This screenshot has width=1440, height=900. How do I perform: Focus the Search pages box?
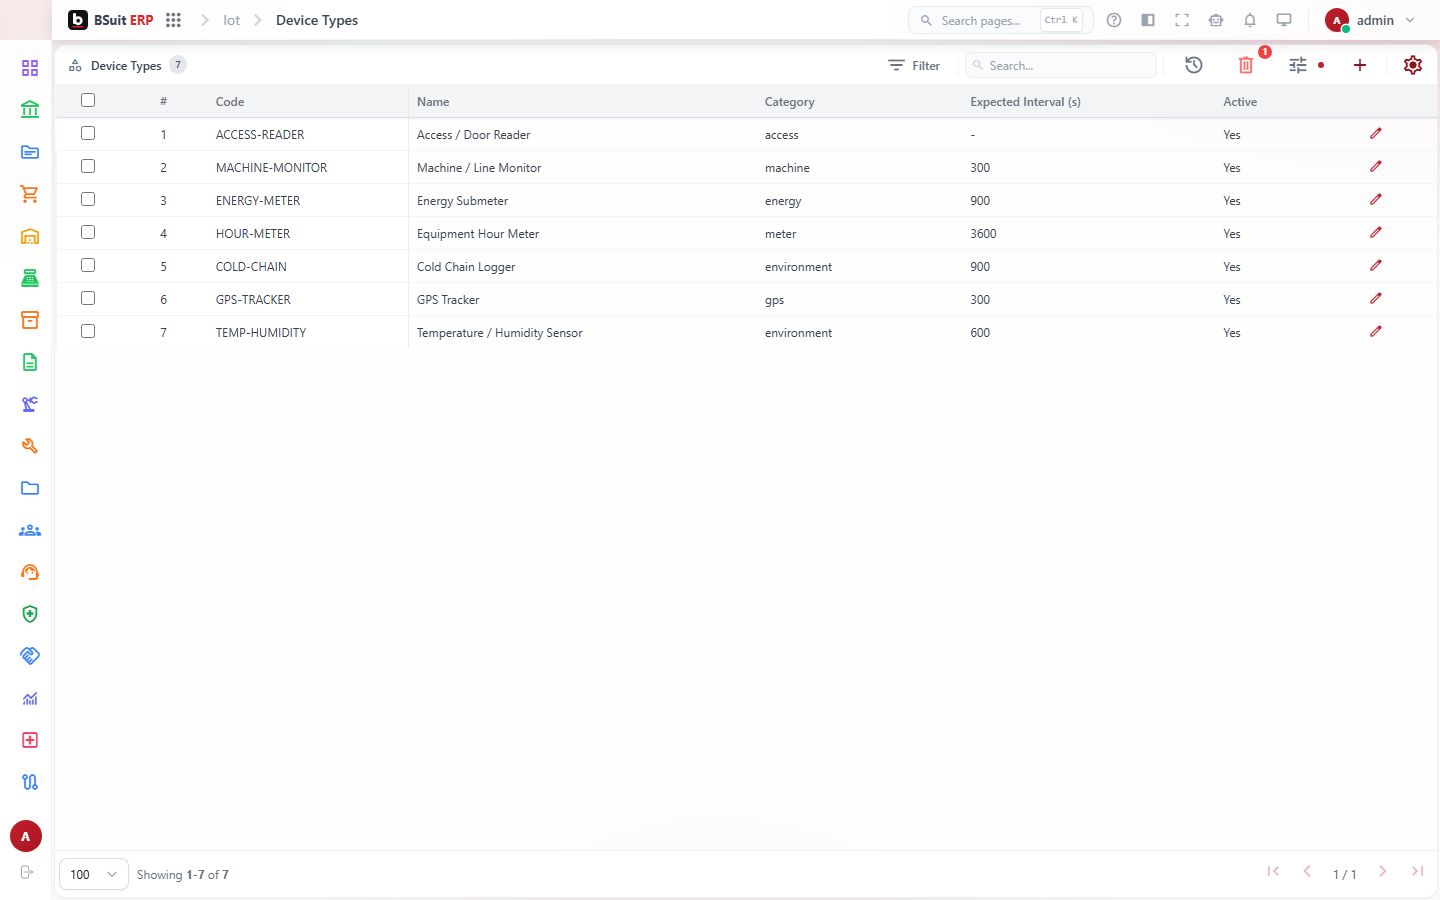tap(1000, 20)
